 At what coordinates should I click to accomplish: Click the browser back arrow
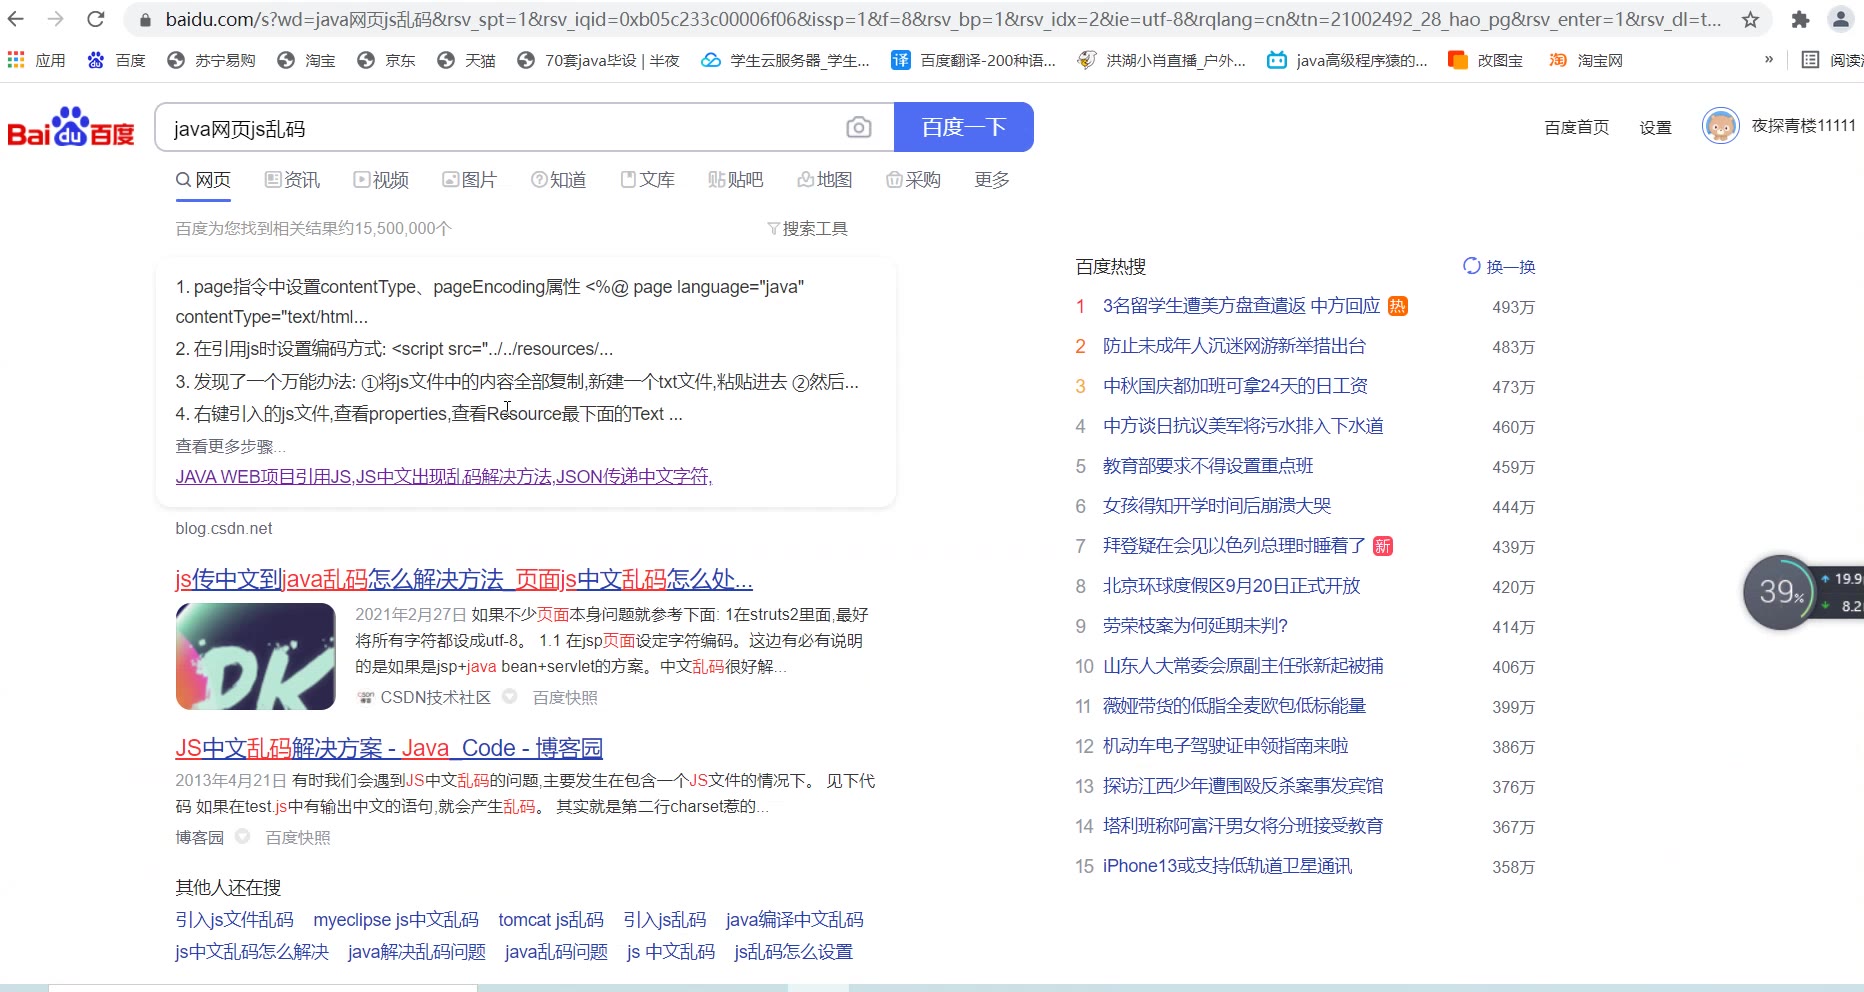click(16, 19)
